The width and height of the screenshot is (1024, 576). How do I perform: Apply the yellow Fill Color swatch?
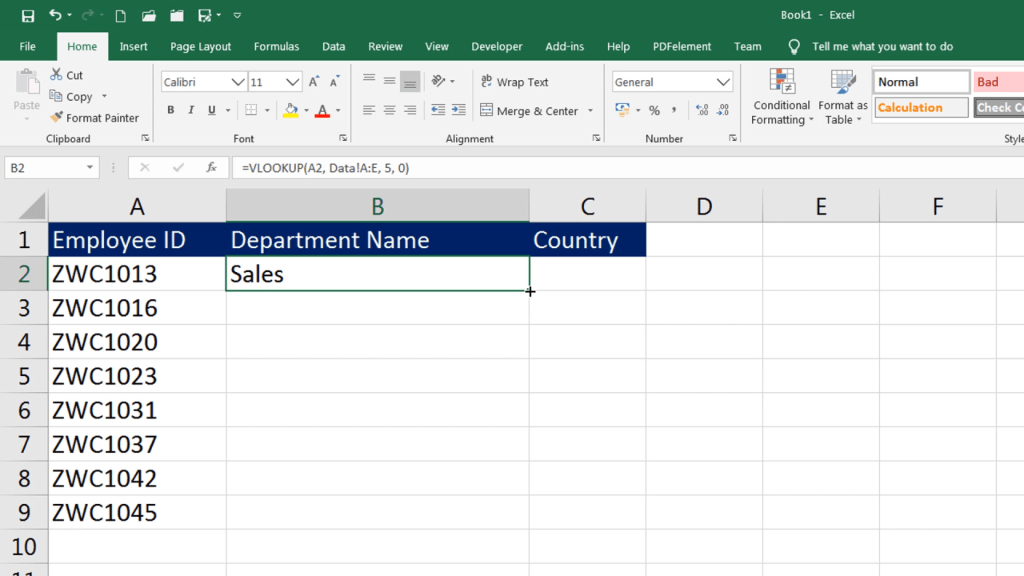point(291,110)
